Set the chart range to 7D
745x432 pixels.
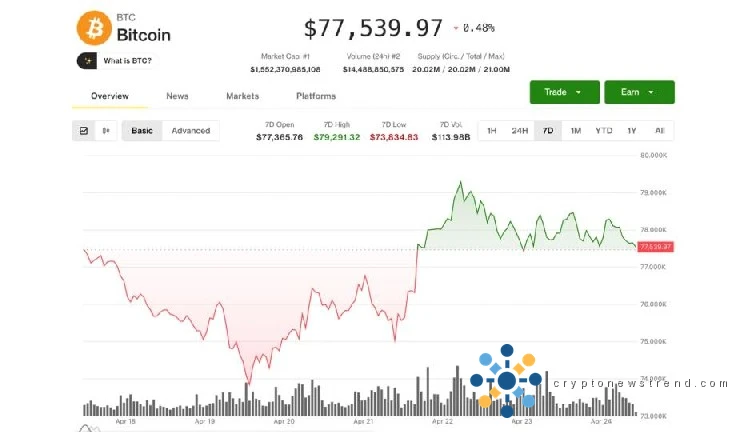547,131
